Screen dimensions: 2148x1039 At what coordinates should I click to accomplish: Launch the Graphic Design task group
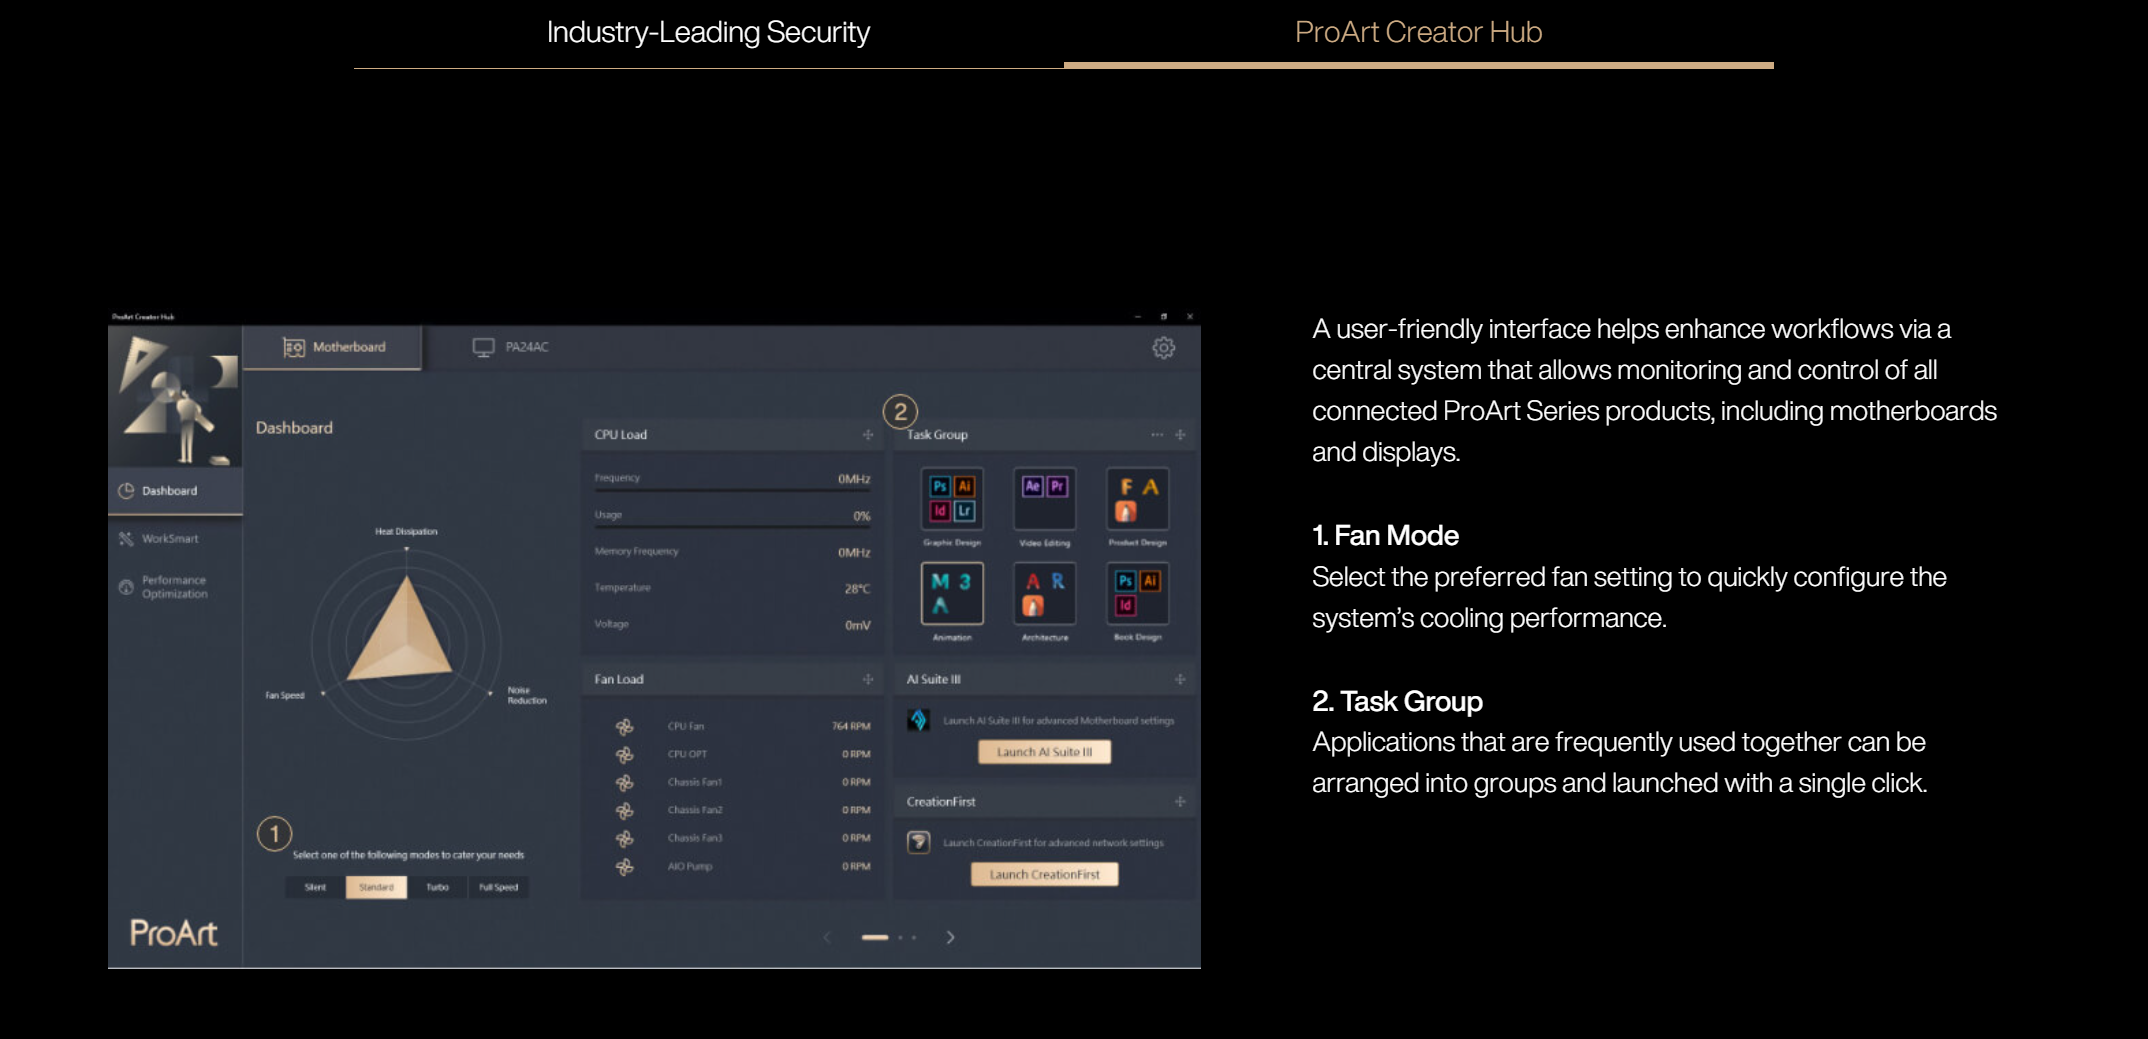click(952, 499)
